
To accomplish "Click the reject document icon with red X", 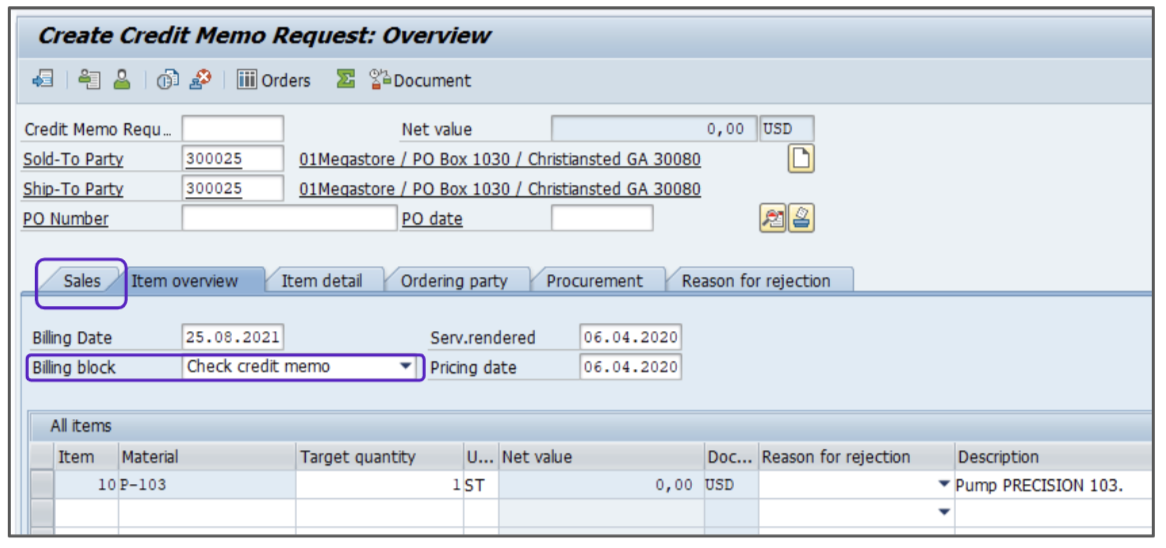I will (x=200, y=80).
